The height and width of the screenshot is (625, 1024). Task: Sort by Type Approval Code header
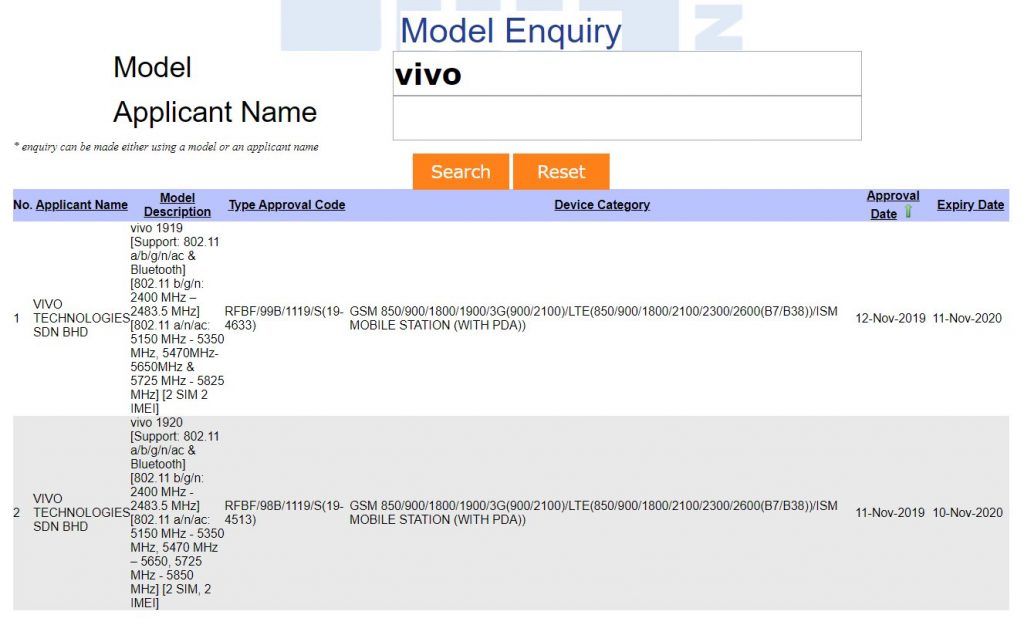287,205
